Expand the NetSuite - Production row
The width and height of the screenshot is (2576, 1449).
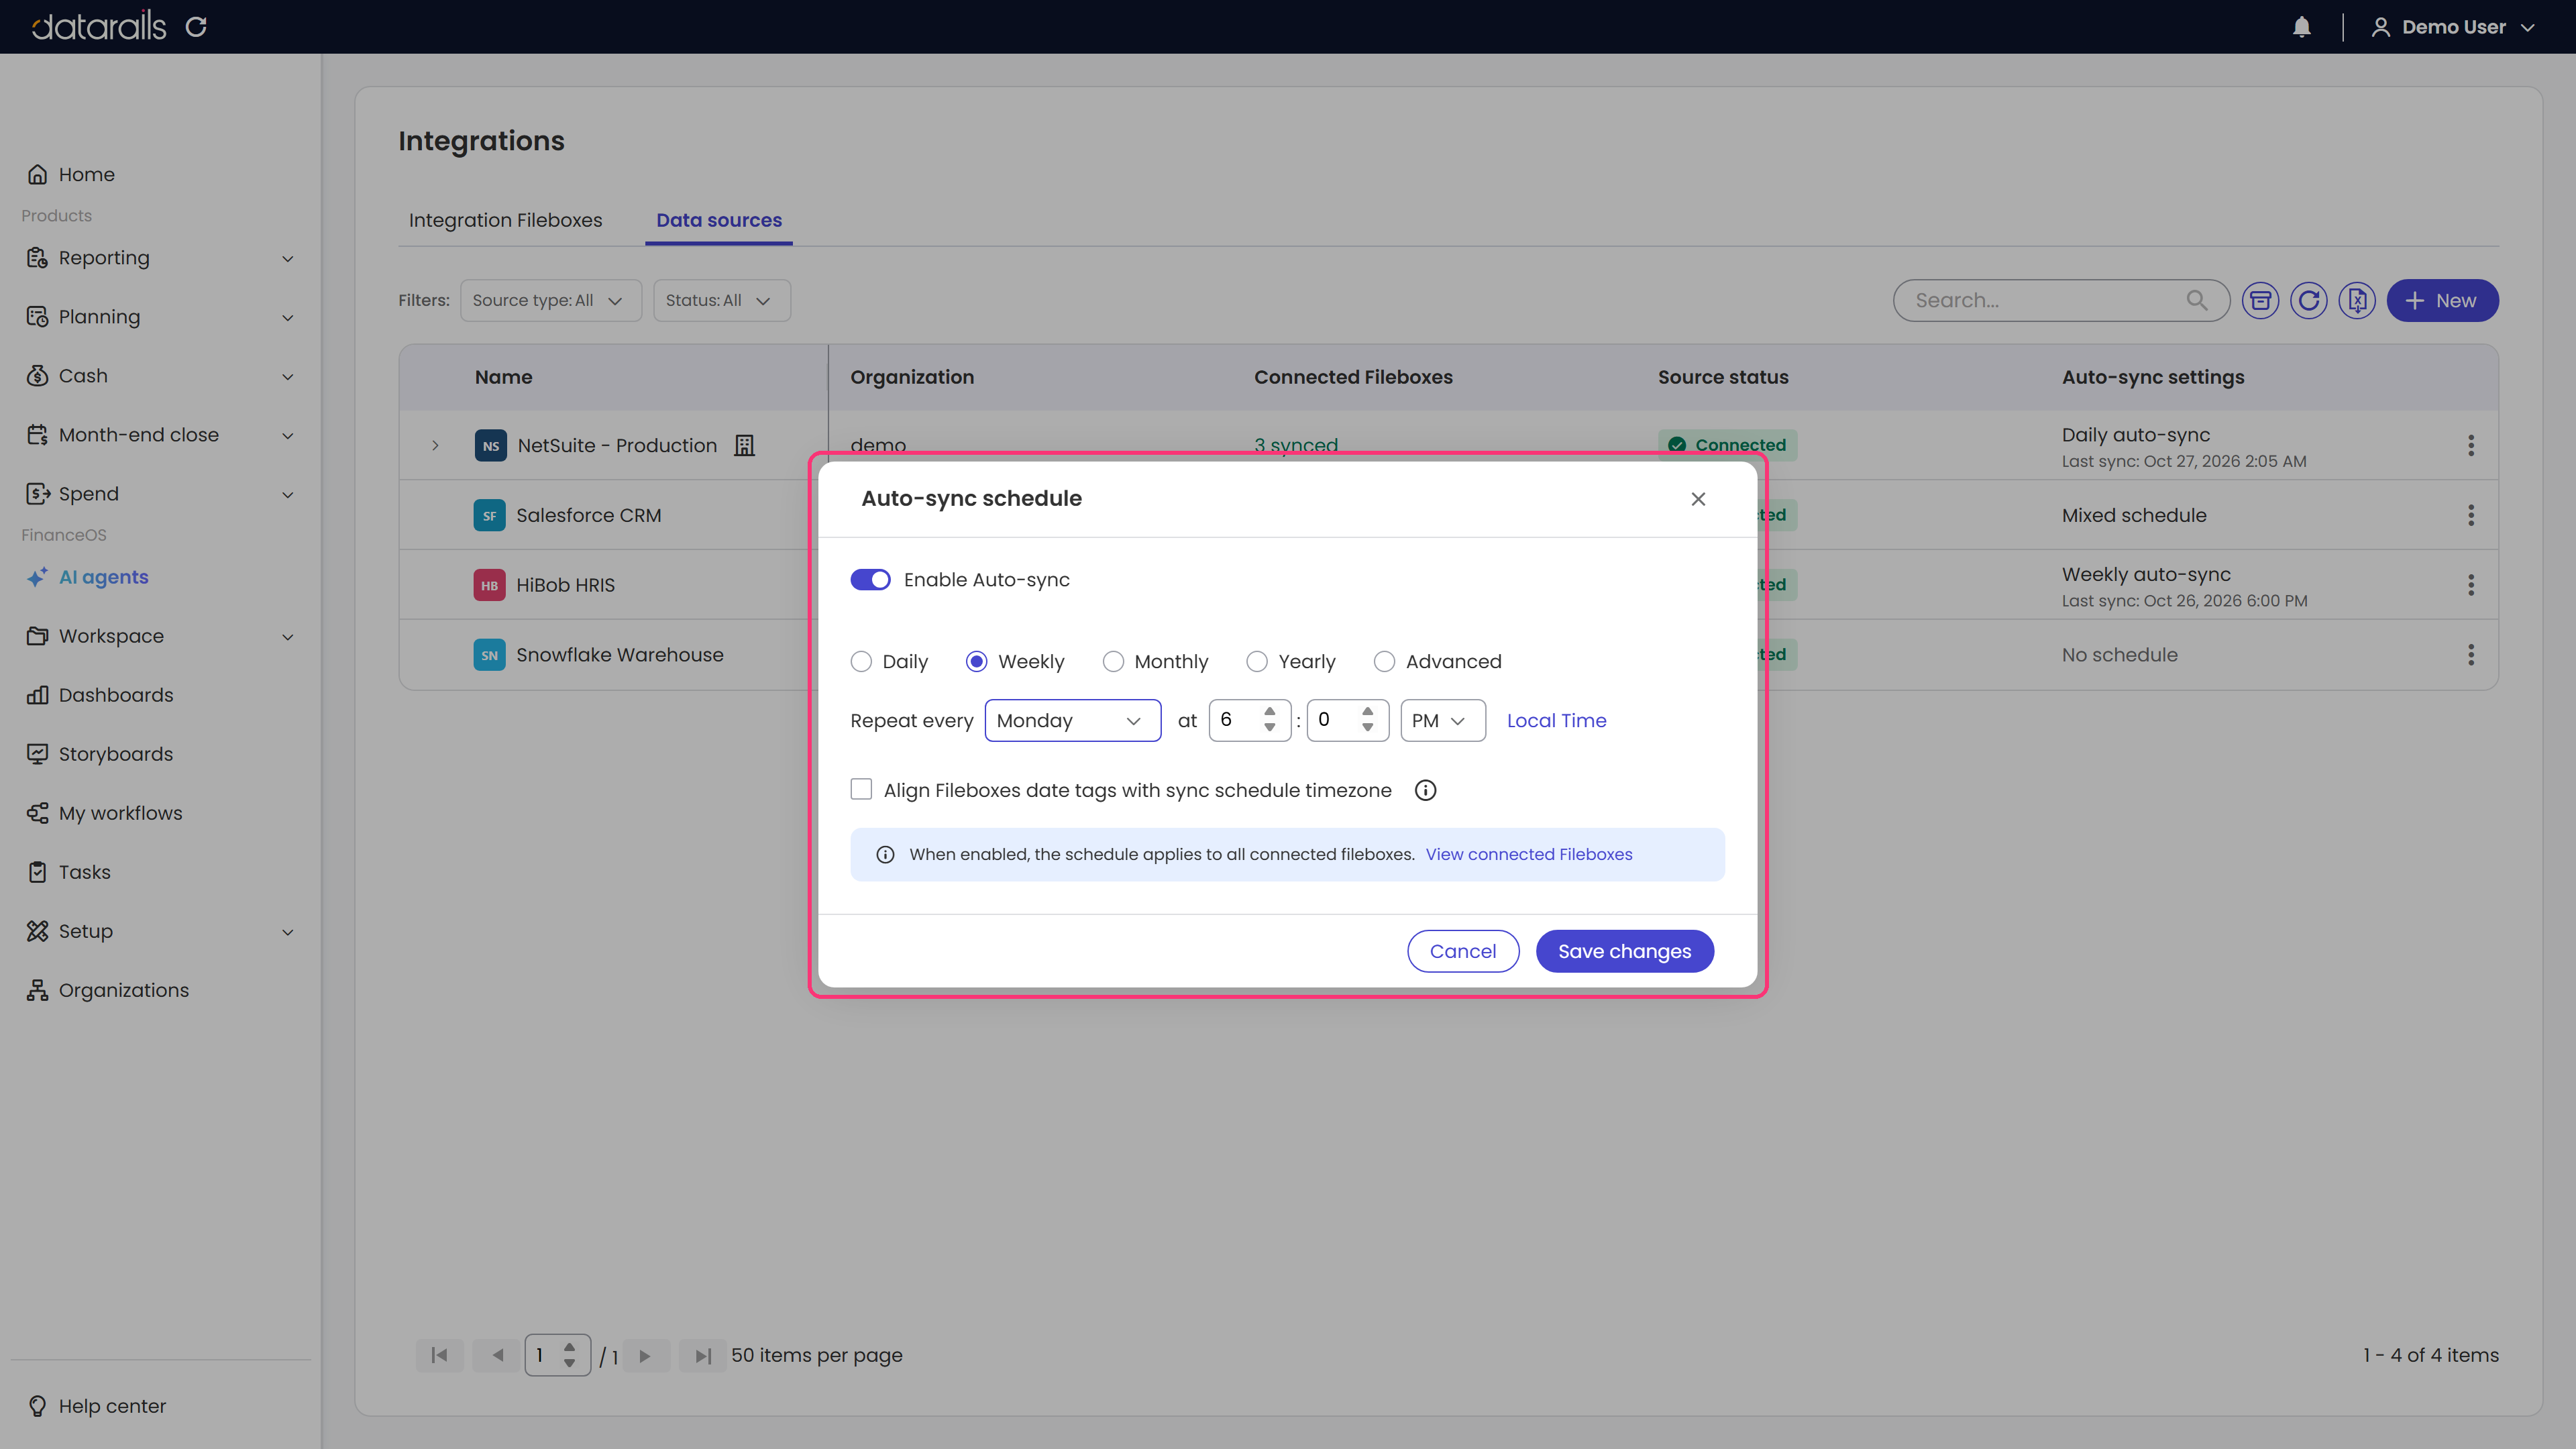pyautogui.click(x=435, y=445)
